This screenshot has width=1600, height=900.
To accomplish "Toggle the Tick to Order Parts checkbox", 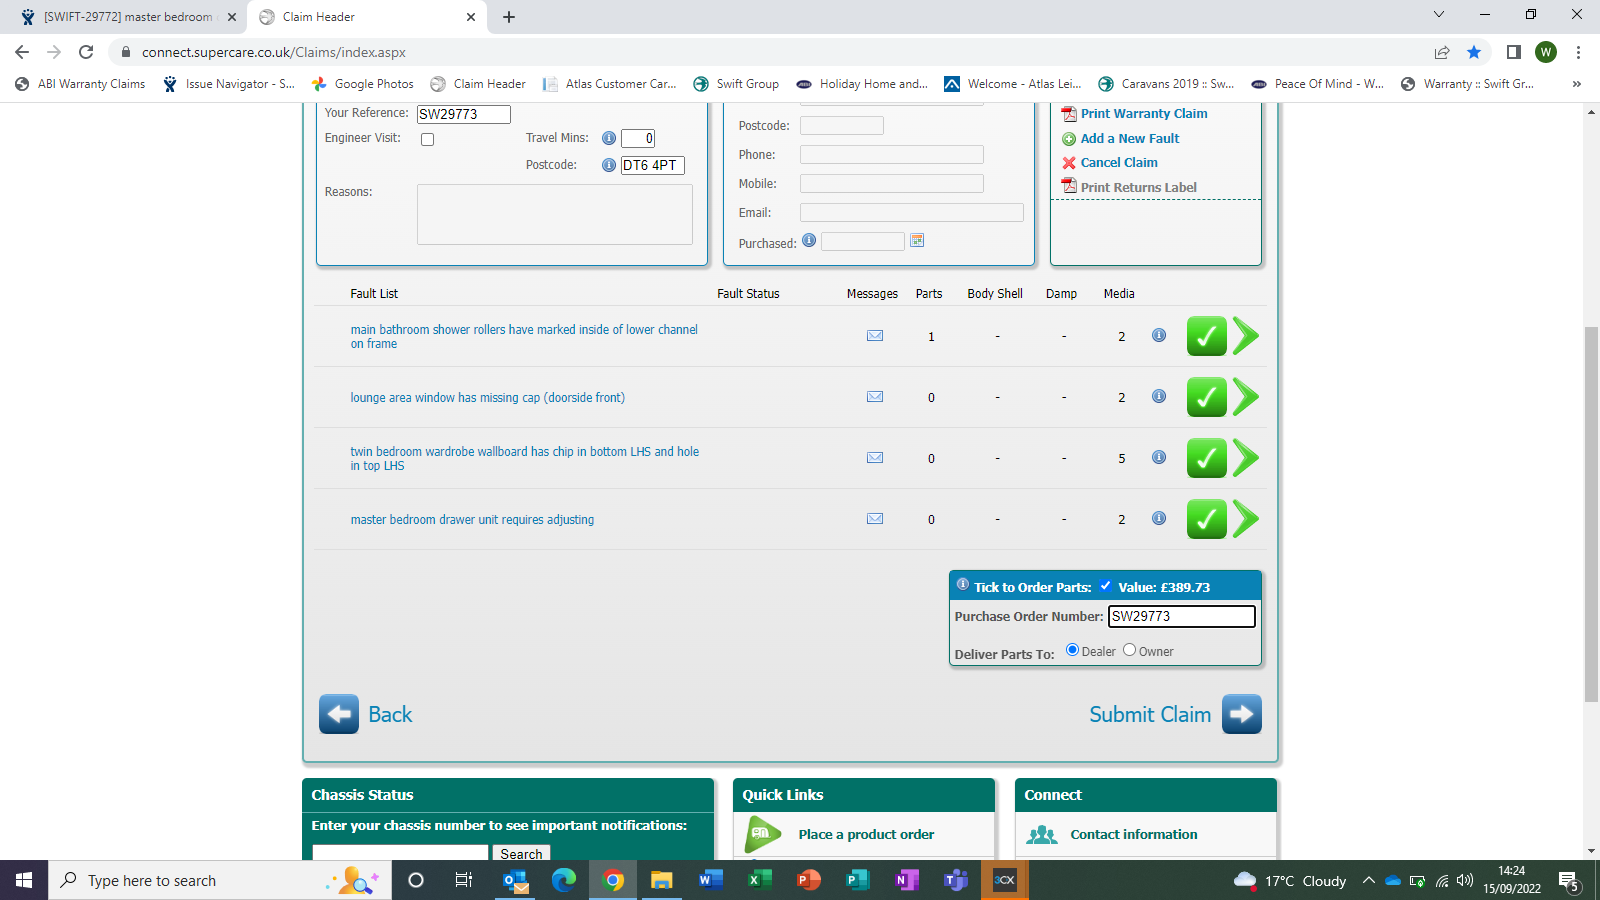I will click(x=1105, y=586).
